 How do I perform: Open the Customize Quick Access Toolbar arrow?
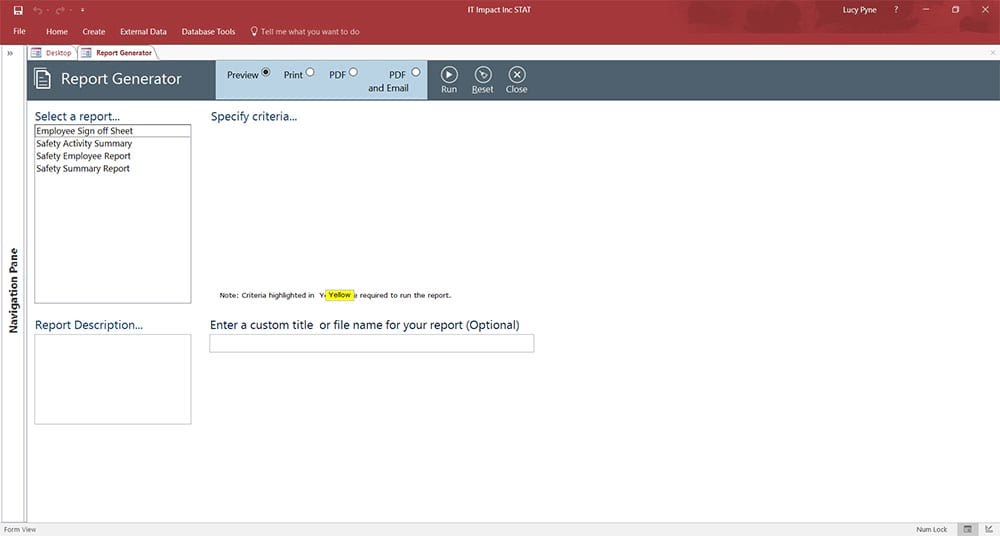pos(83,10)
